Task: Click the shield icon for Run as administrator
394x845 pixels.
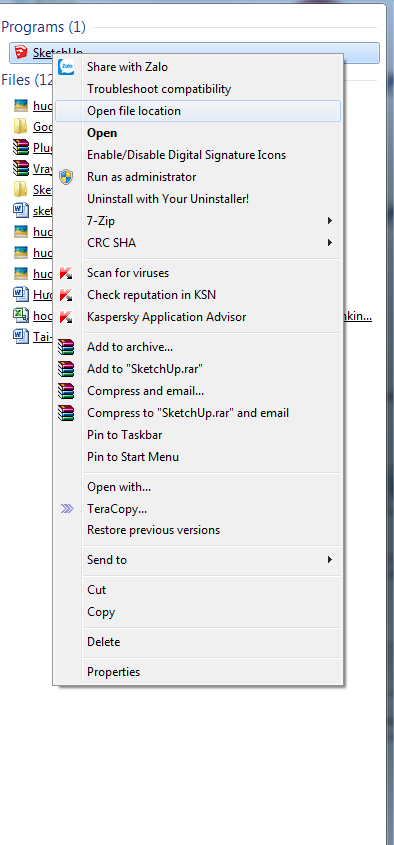Action: pyautogui.click(x=66, y=177)
